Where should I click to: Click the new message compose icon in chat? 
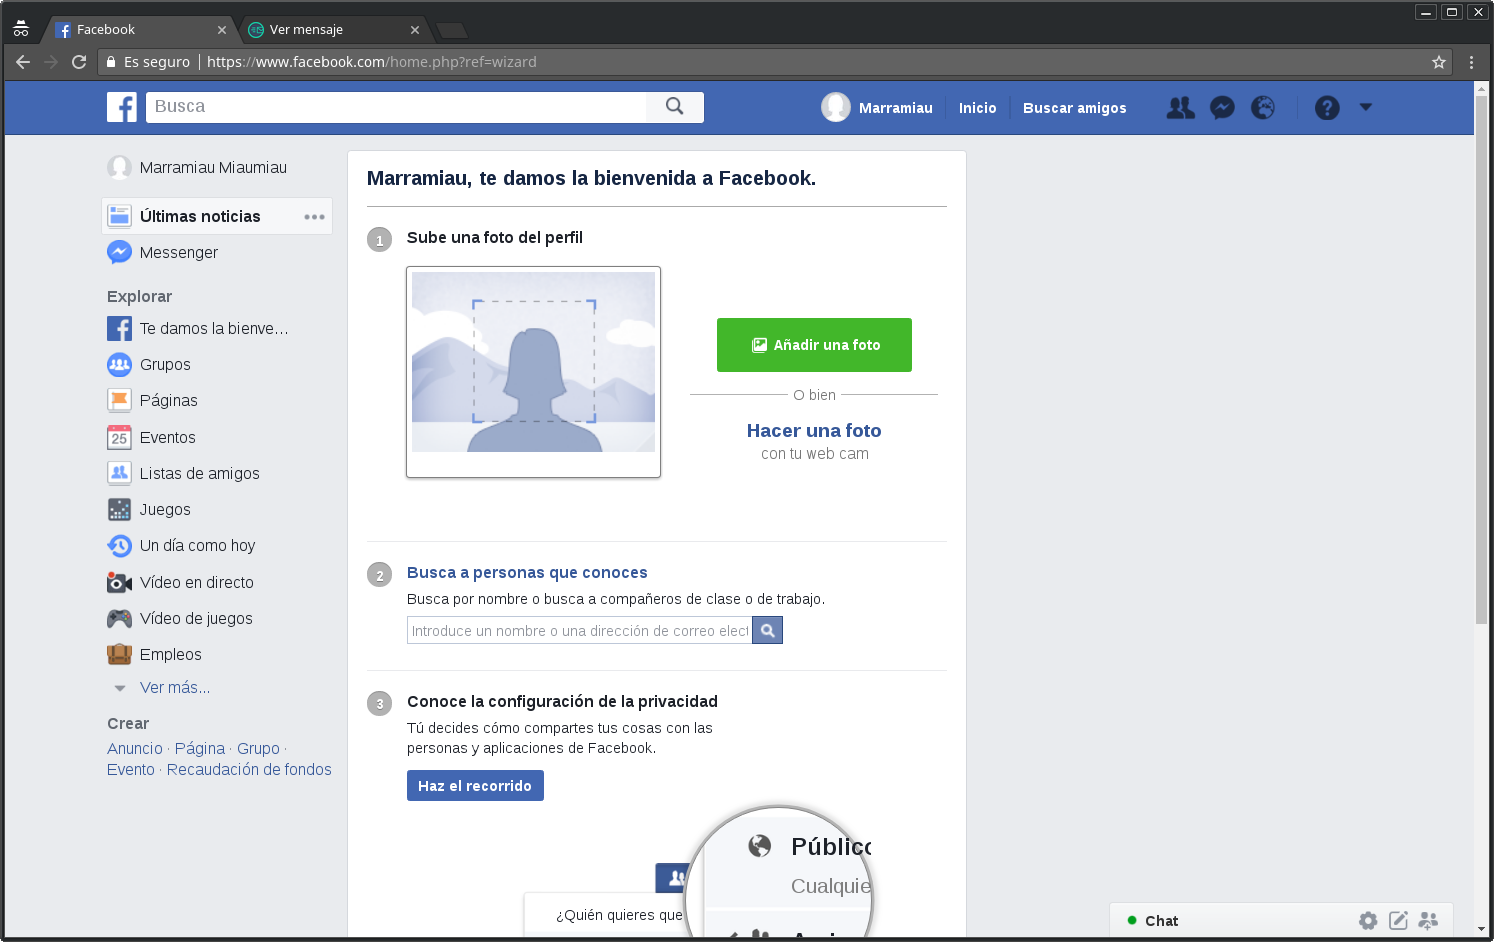1398,920
